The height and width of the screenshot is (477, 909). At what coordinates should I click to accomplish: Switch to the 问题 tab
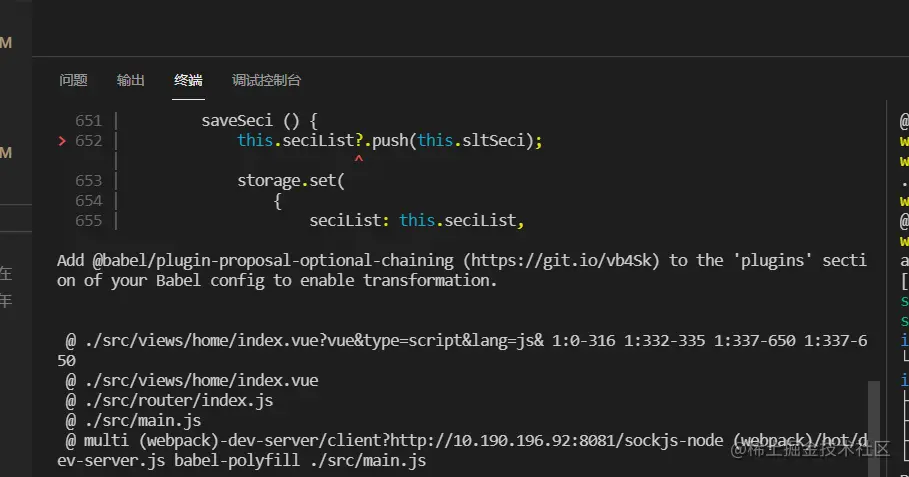point(73,80)
